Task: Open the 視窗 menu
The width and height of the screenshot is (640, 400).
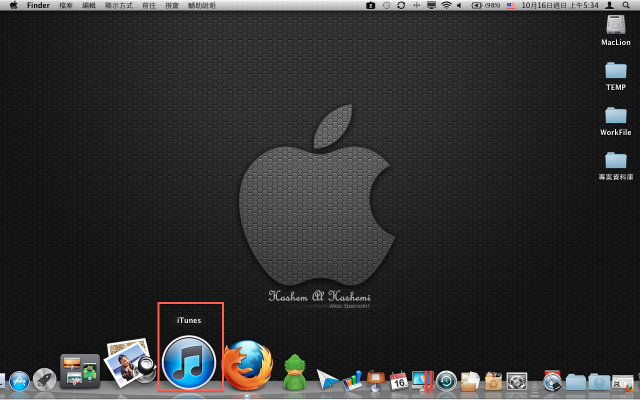Action: pyautogui.click(x=172, y=5)
